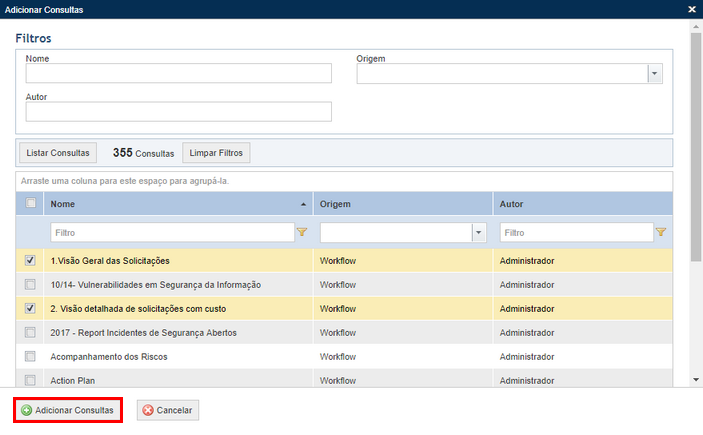Image resolution: width=703 pixels, height=435 pixels.
Task: Check the 10/14- Vulnerabilidades row checkbox
Action: click(x=30, y=284)
